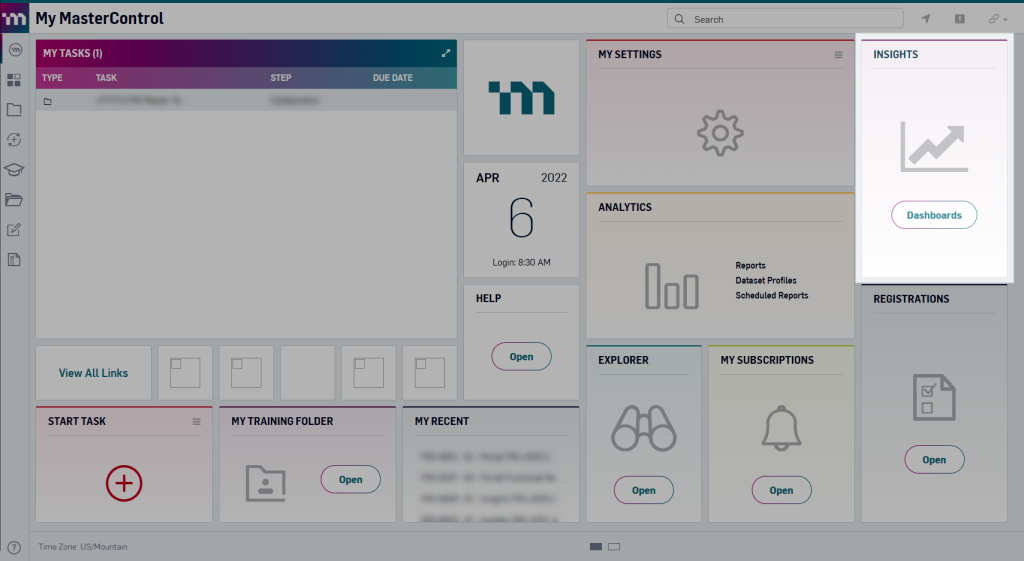The width and height of the screenshot is (1024, 561).
Task: Expand the My Tasks panel with arrows icon
Action: pyautogui.click(x=445, y=54)
